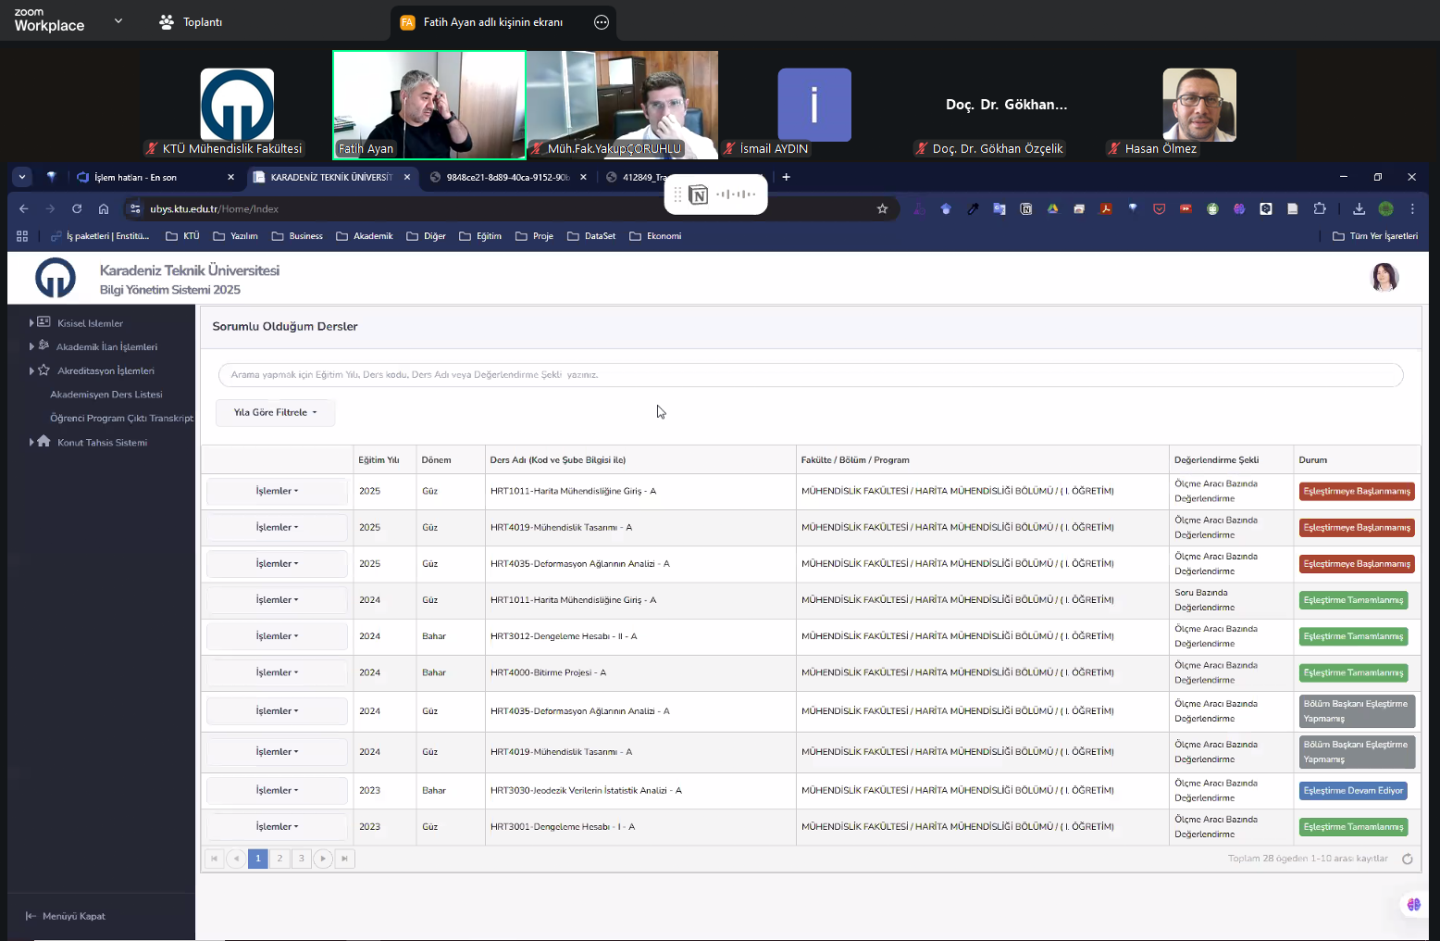Click the home icon in browser toolbar
Screen dimensions: 1440x941
(104, 209)
